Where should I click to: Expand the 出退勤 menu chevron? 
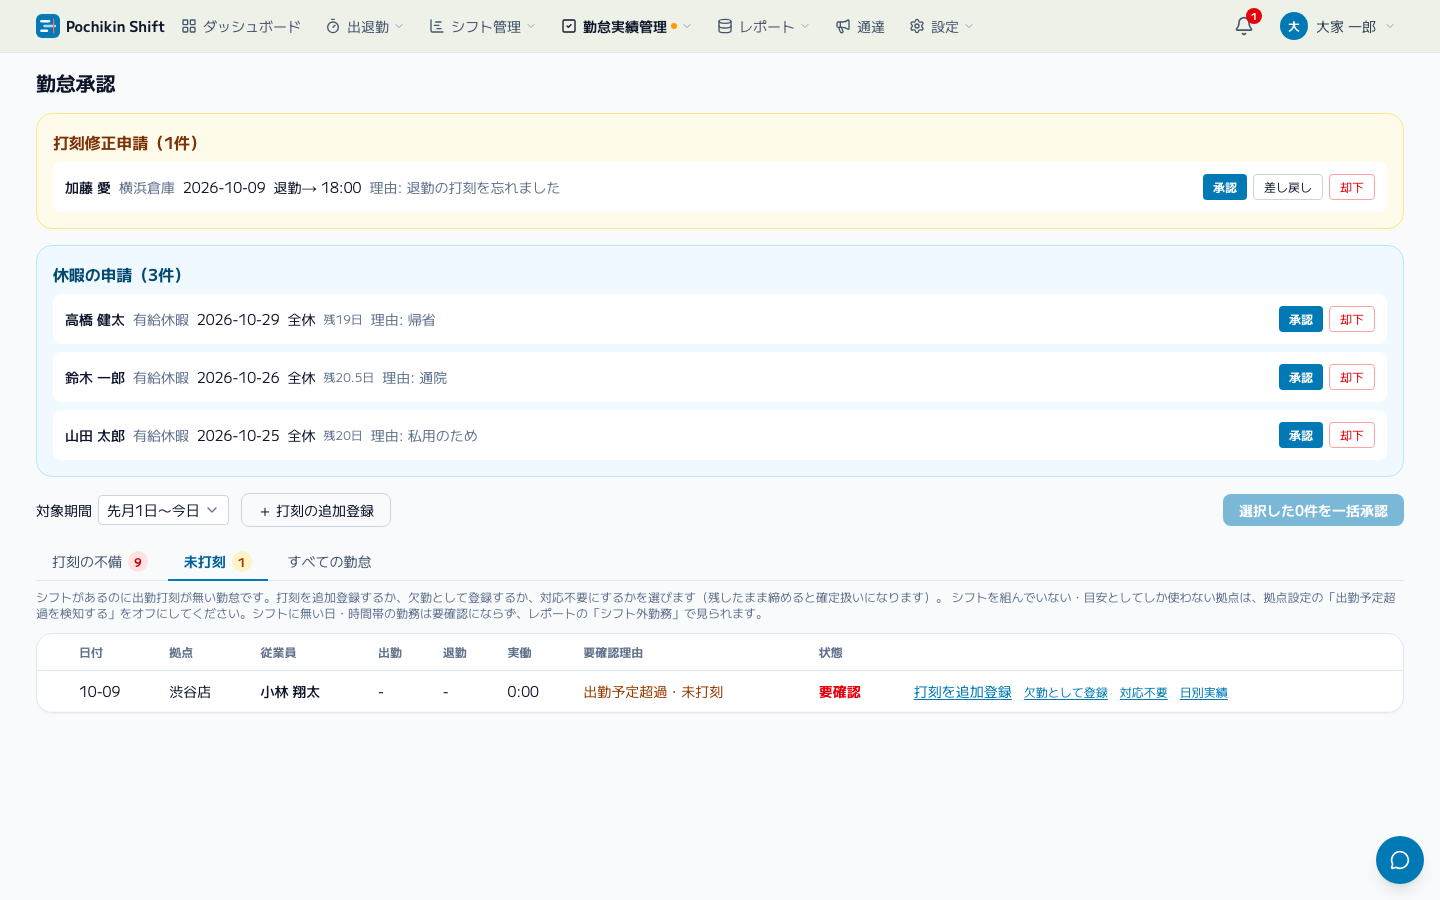[400, 26]
